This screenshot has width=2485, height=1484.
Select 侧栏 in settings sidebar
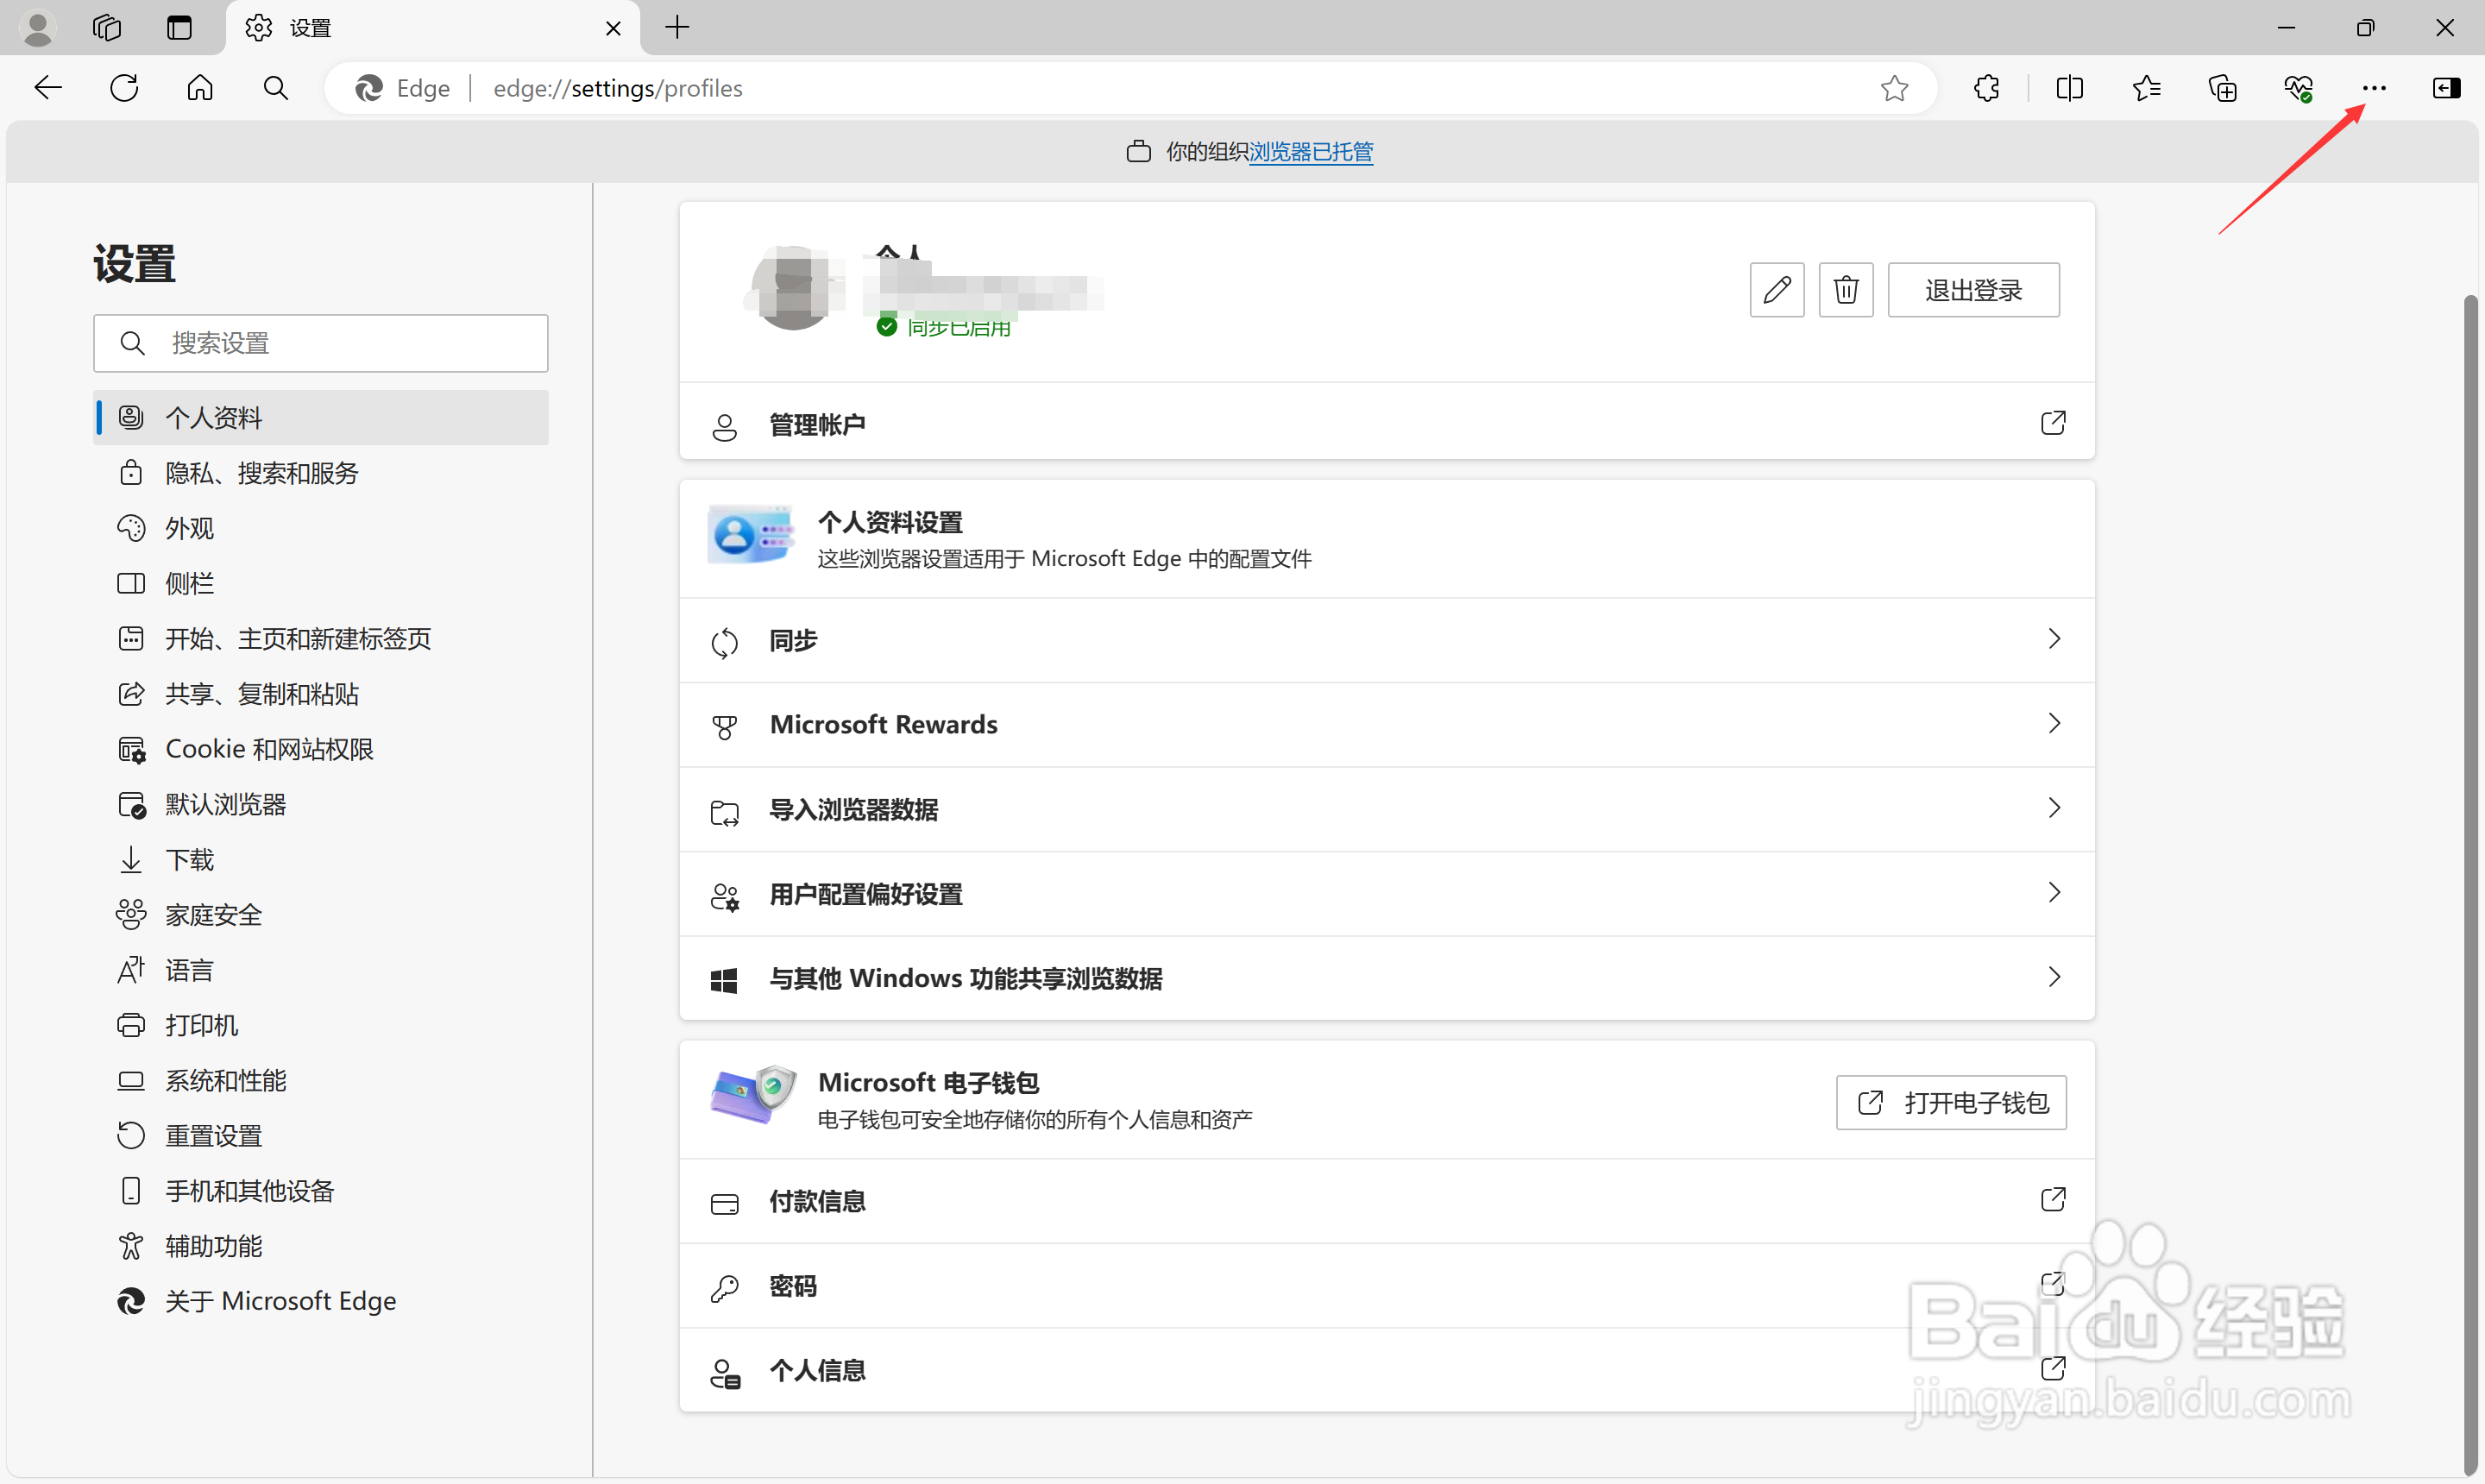point(321,583)
